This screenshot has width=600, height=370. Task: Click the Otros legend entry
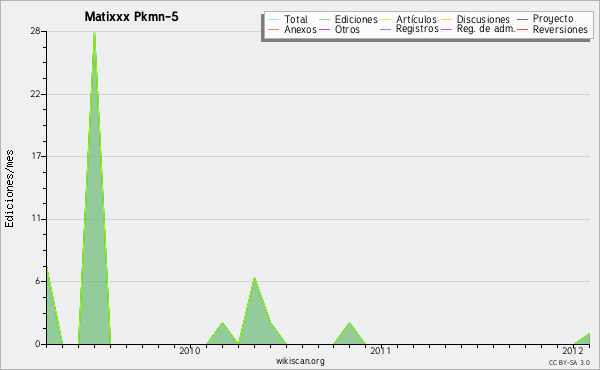pos(347,29)
